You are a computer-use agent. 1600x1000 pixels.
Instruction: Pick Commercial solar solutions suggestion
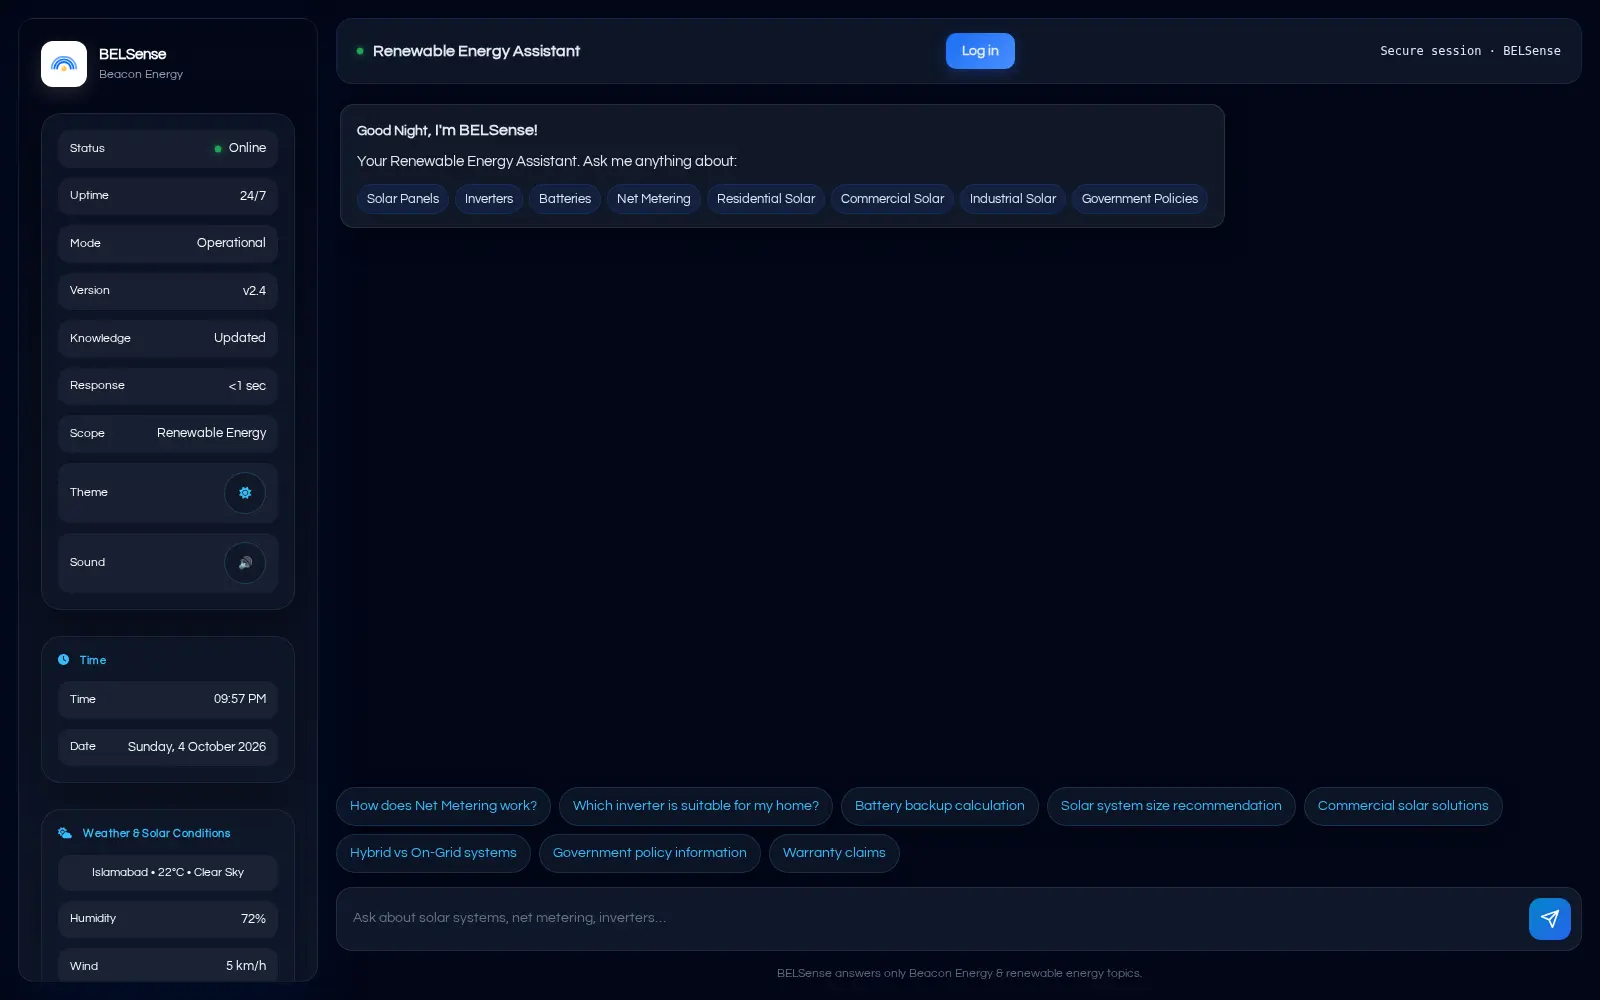(1403, 806)
